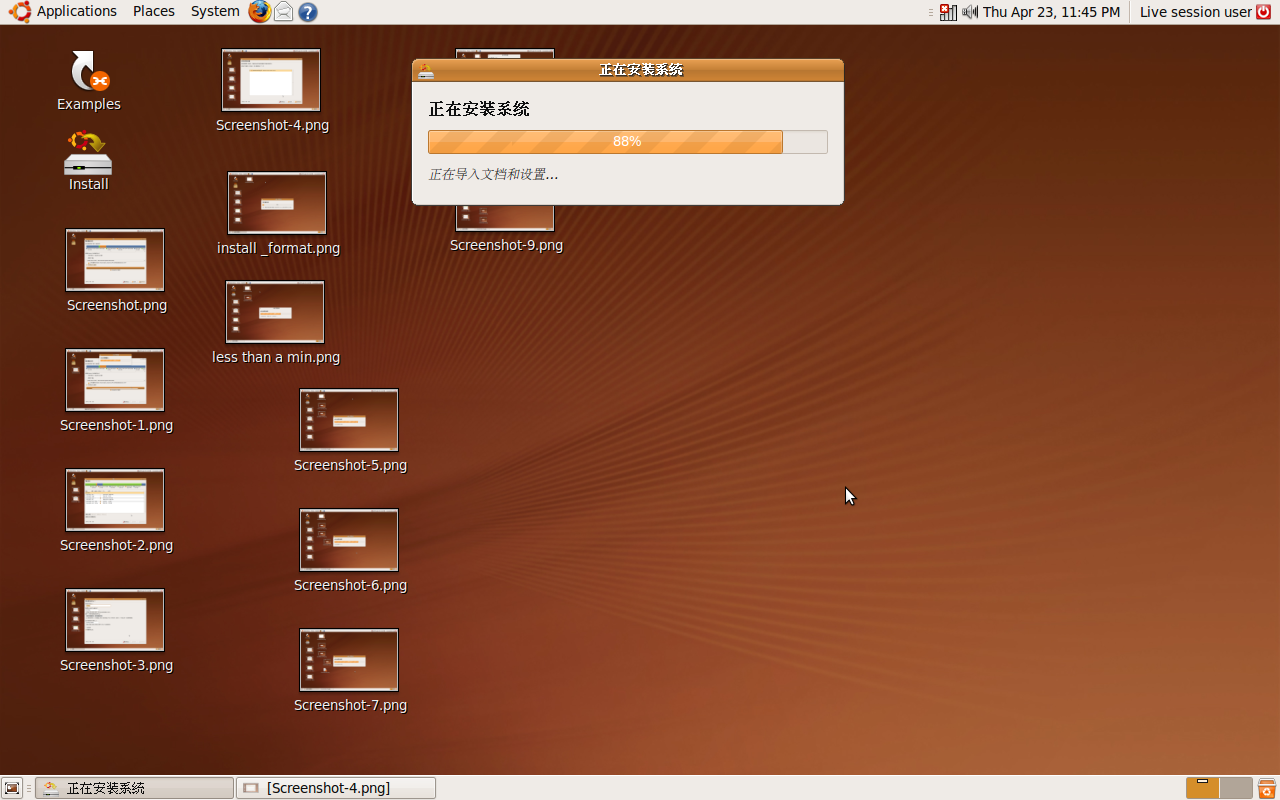Open the mail launcher in top panel

[x=284, y=12]
